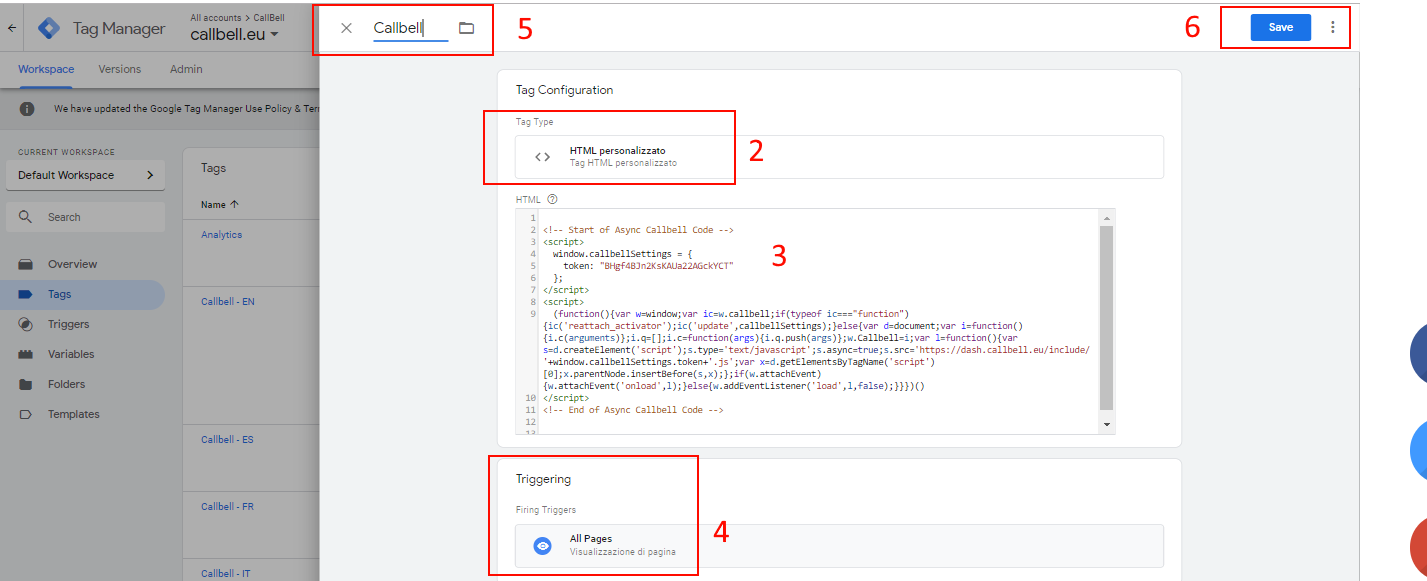This screenshot has height=581, width=1427.
Task: Click the All Pages trigger eye icon
Action: pos(542,546)
